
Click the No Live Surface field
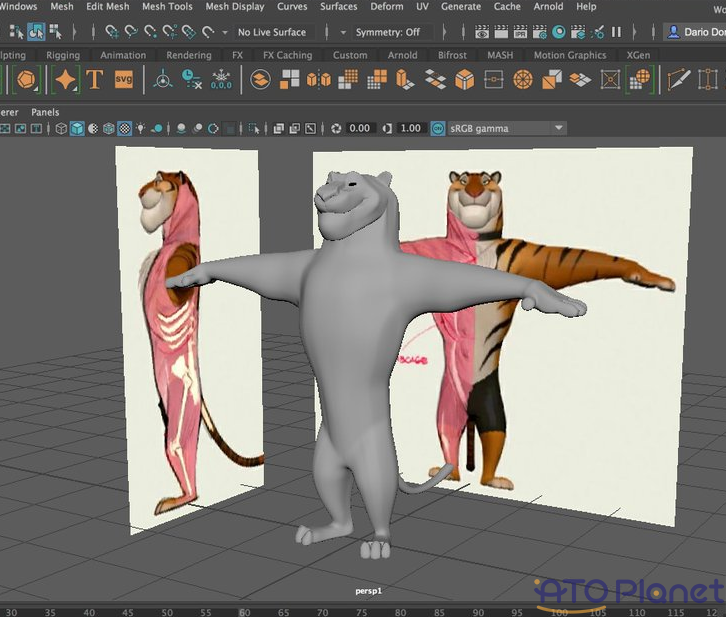(272, 32)
